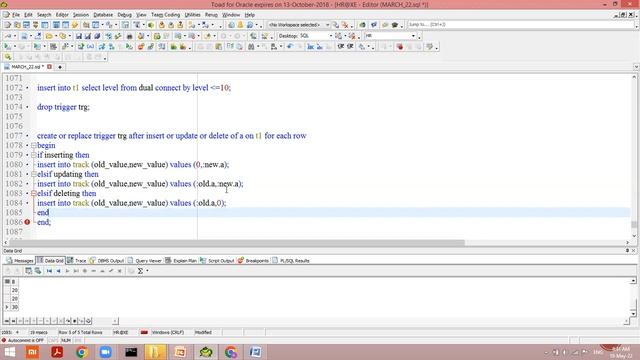
Task: Click the Autocommit is OFF indicator
Action: pos(23,340)
